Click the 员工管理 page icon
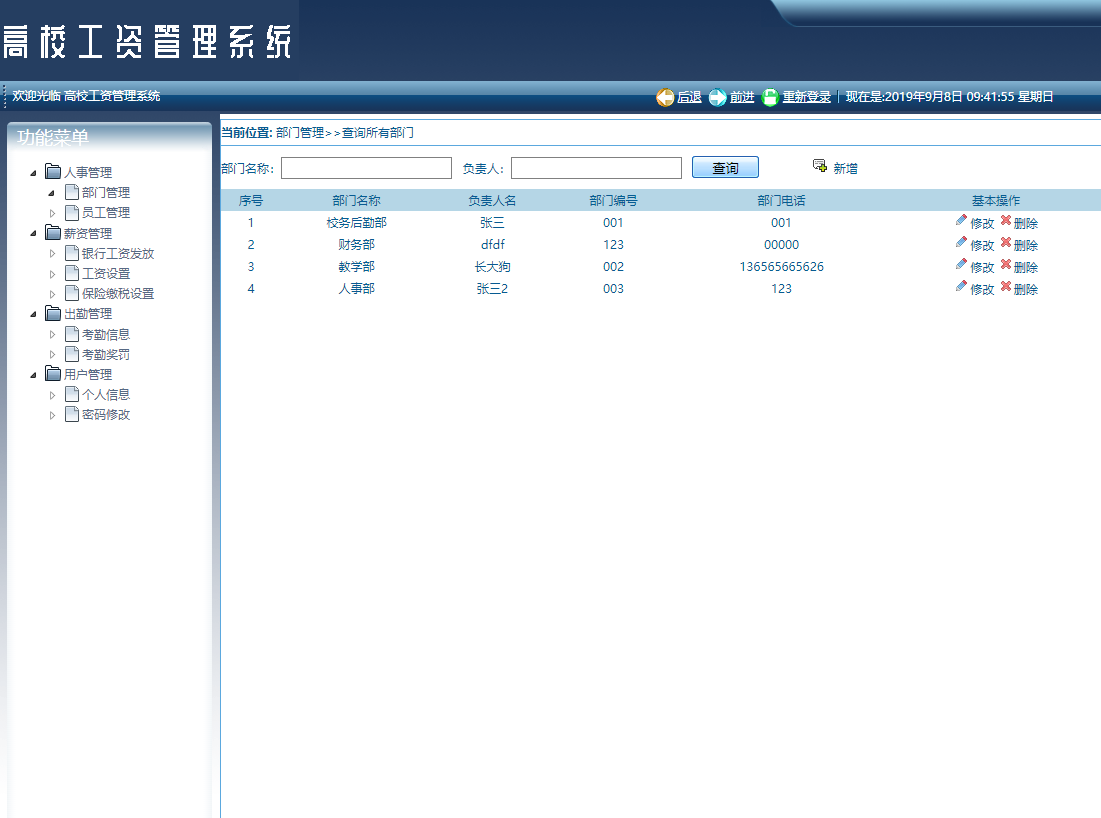The width and height of the screenshot is (1101, 818). click(x=72, y=212)
